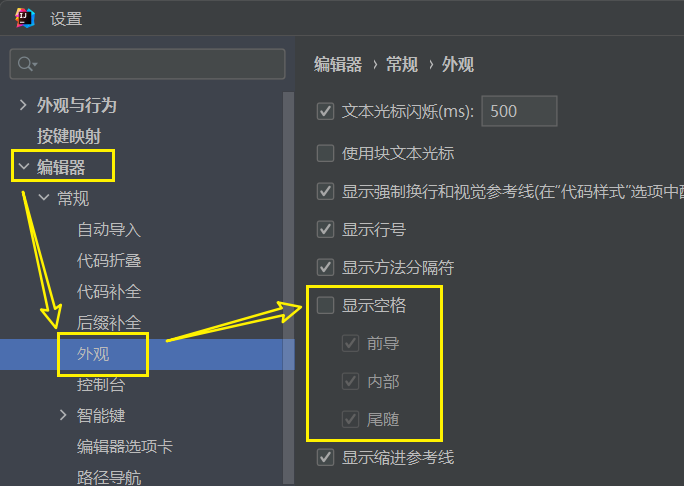
Task: Enable the 显示空格 checkbox
Action: point(325,305)
